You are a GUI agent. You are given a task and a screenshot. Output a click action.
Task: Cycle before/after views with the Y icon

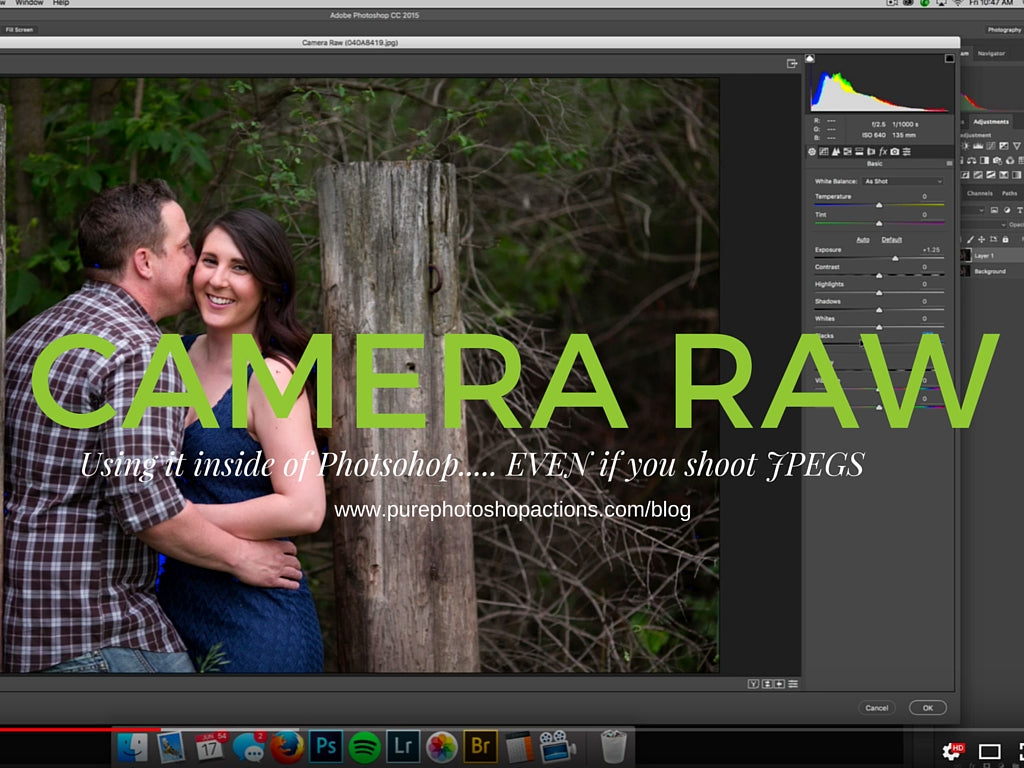click(753, 684)
